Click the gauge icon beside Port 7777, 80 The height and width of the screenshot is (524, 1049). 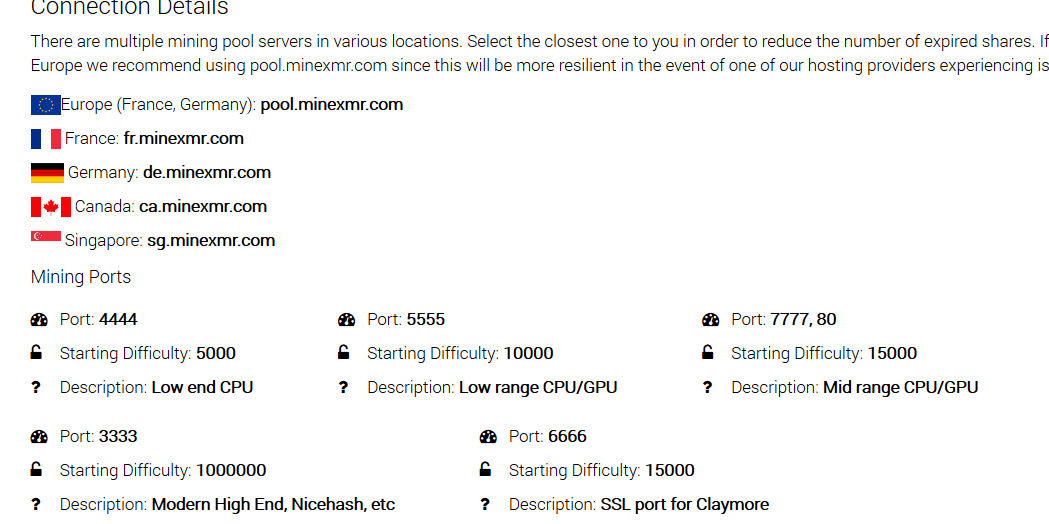point(710,320)
